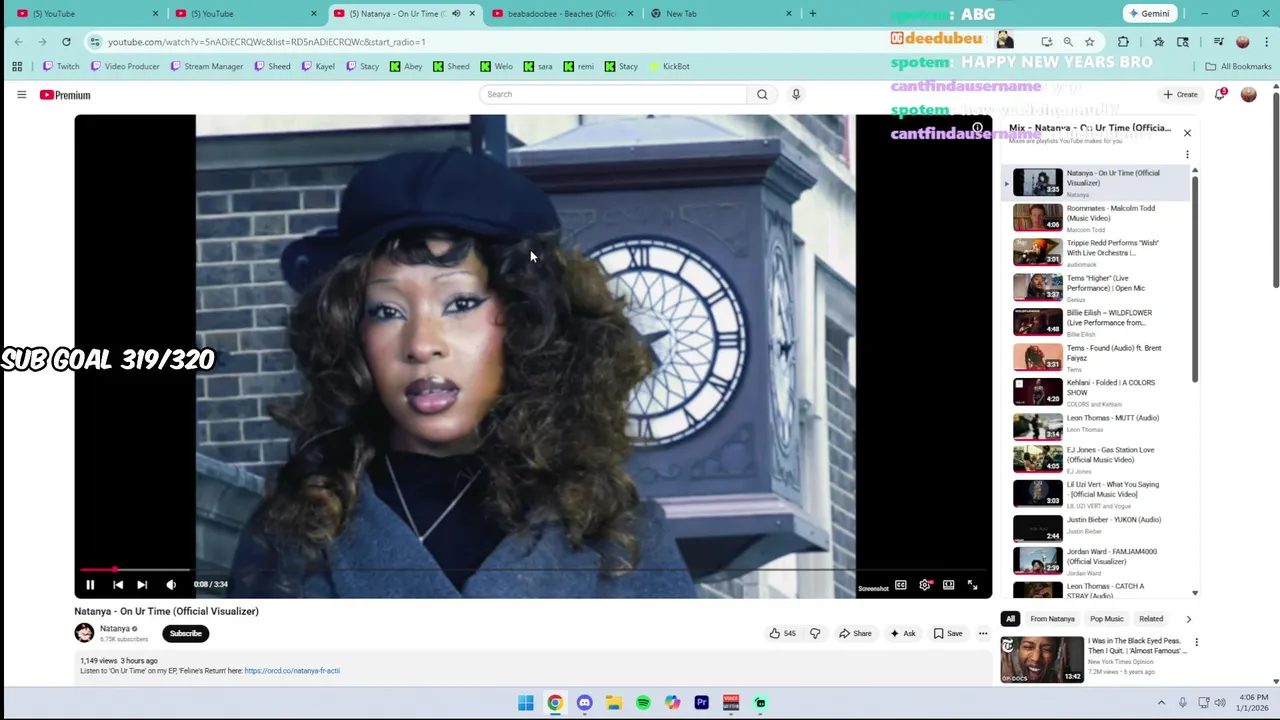Select Justin Bieber YUKON Audio item
1280x720 pixels.
coord(1098,527)
